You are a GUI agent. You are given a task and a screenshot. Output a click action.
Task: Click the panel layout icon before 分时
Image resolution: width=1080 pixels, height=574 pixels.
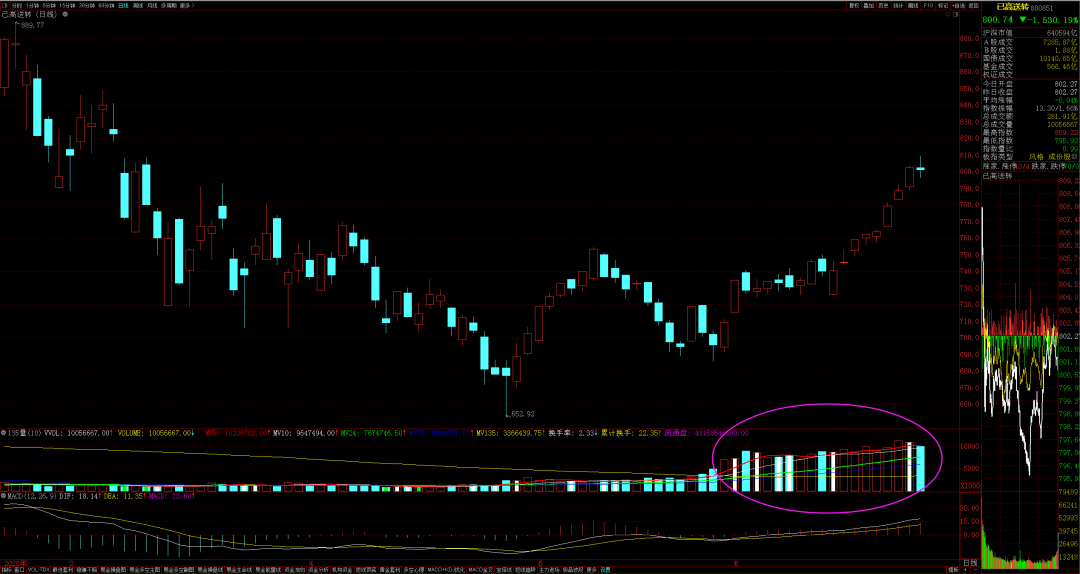point(5,6)
